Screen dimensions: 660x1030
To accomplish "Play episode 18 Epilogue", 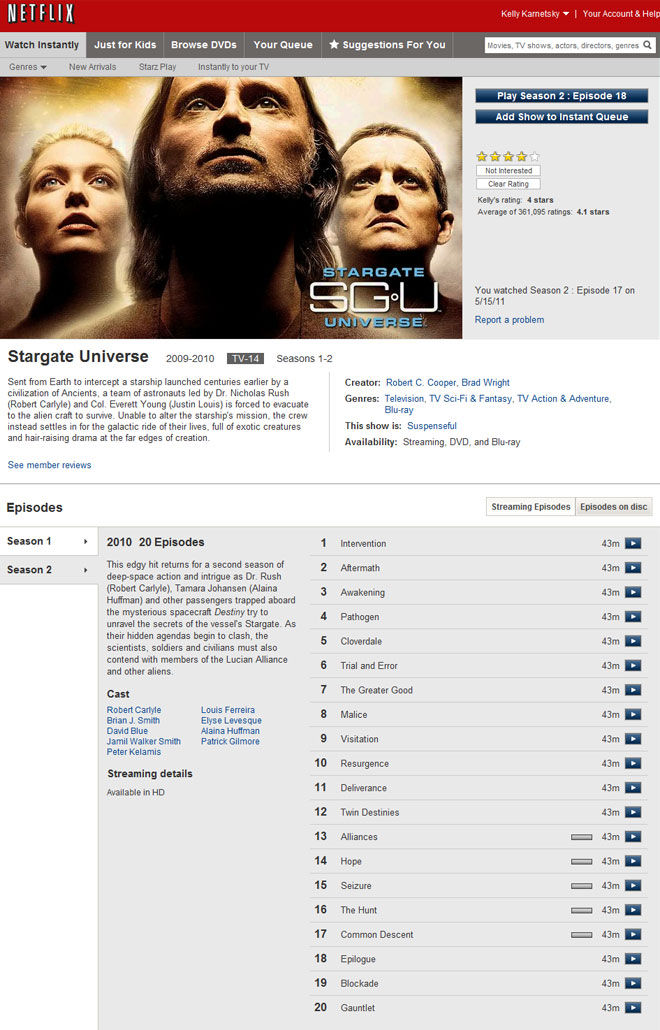I will click(x=632, y=958).
